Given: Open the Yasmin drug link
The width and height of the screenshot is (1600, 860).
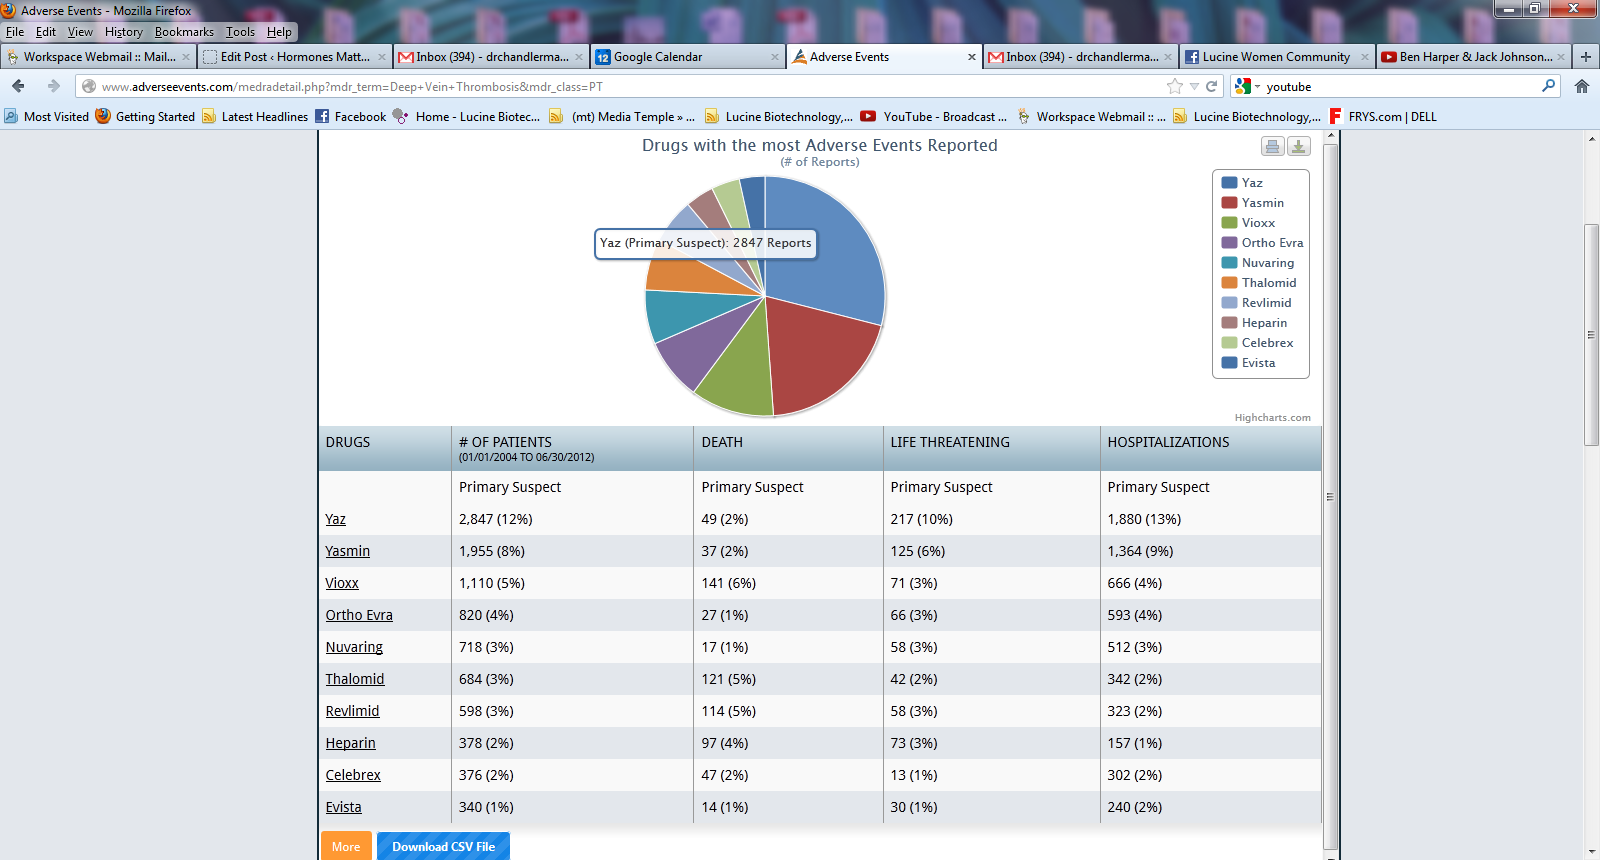Looking at the screenshot, I should click(347, 551).
